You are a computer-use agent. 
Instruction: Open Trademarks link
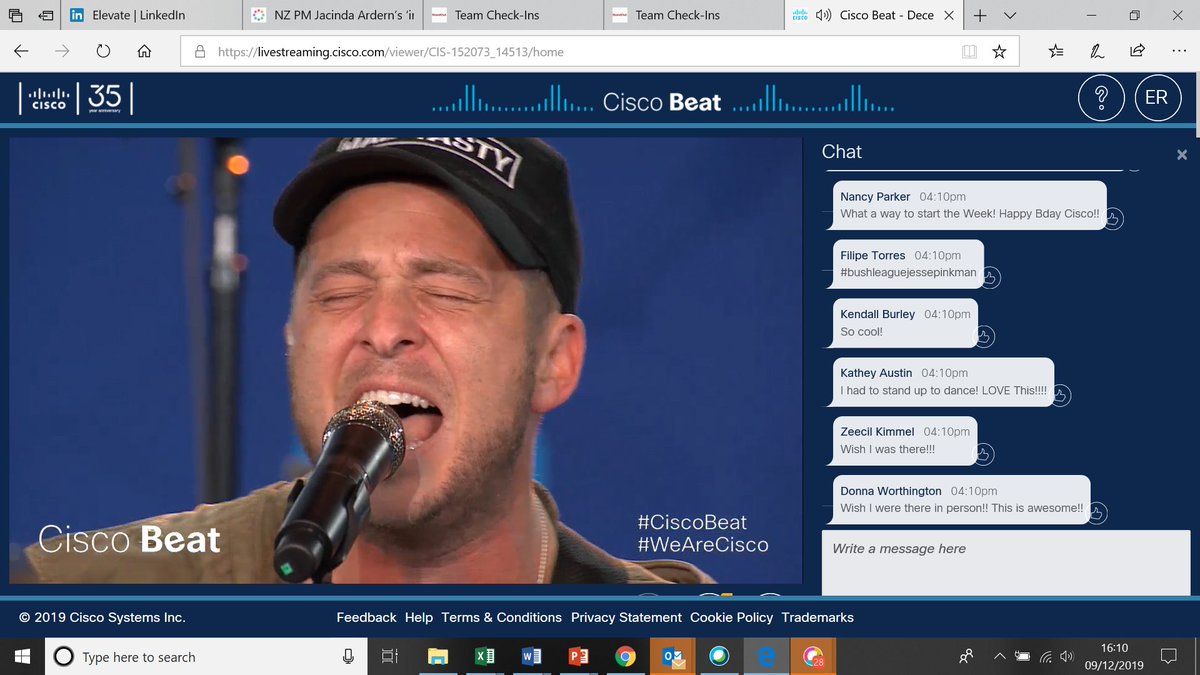818,617
